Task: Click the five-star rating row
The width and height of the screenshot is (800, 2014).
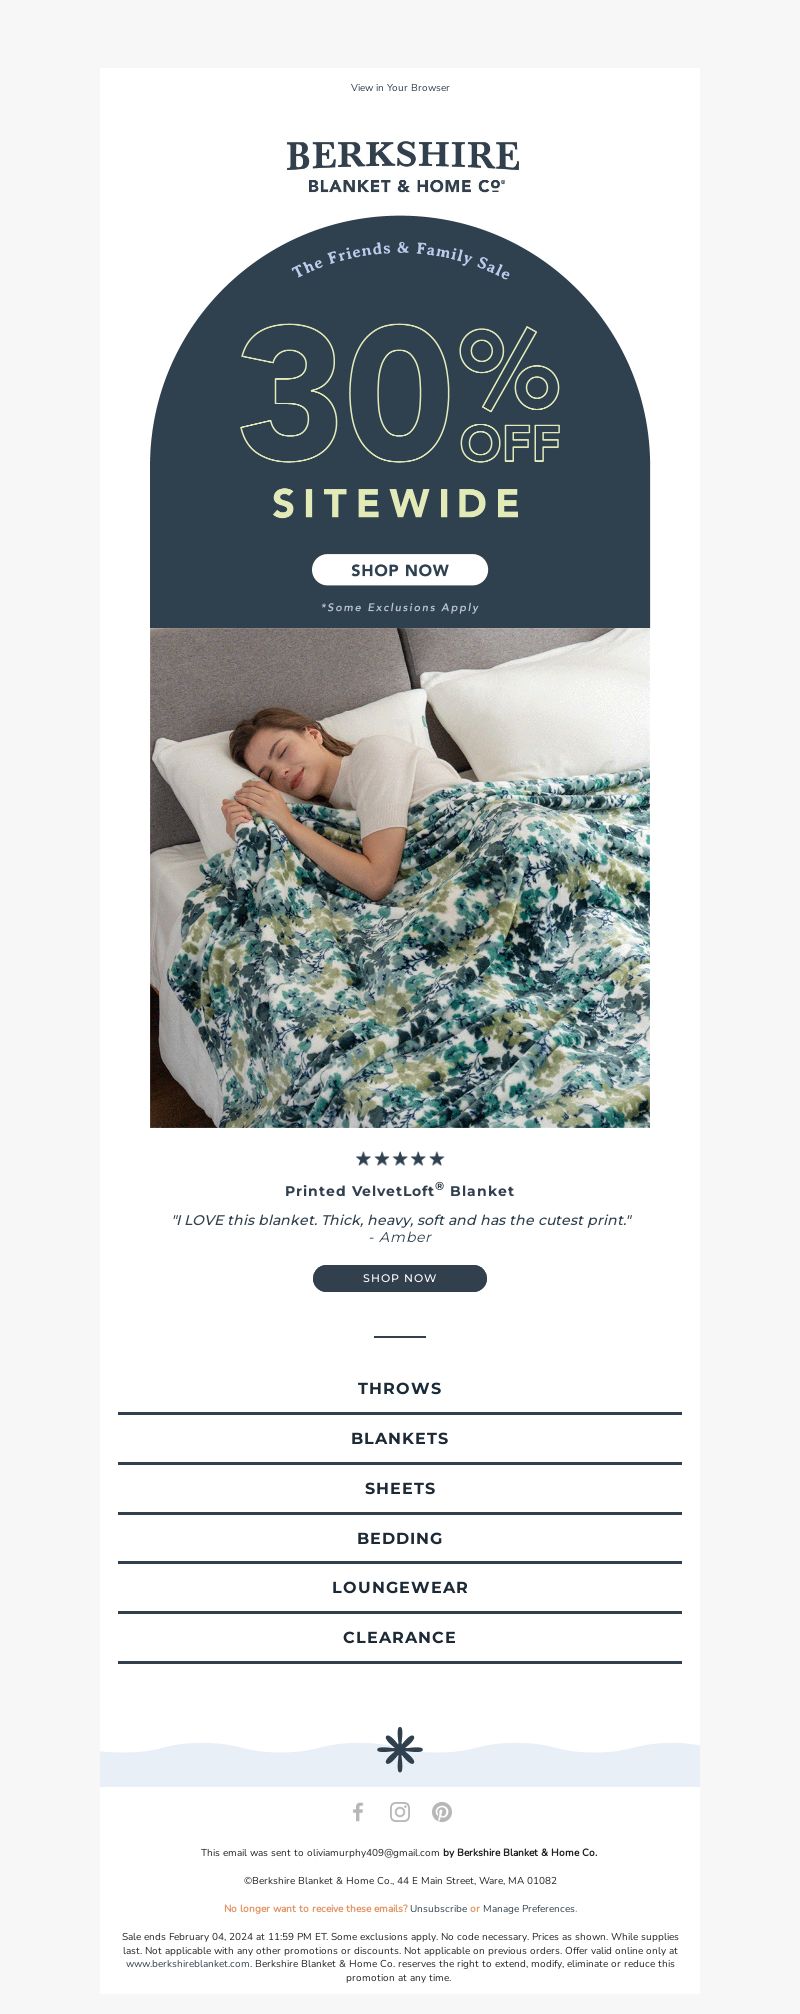Action: [400, 1159]
